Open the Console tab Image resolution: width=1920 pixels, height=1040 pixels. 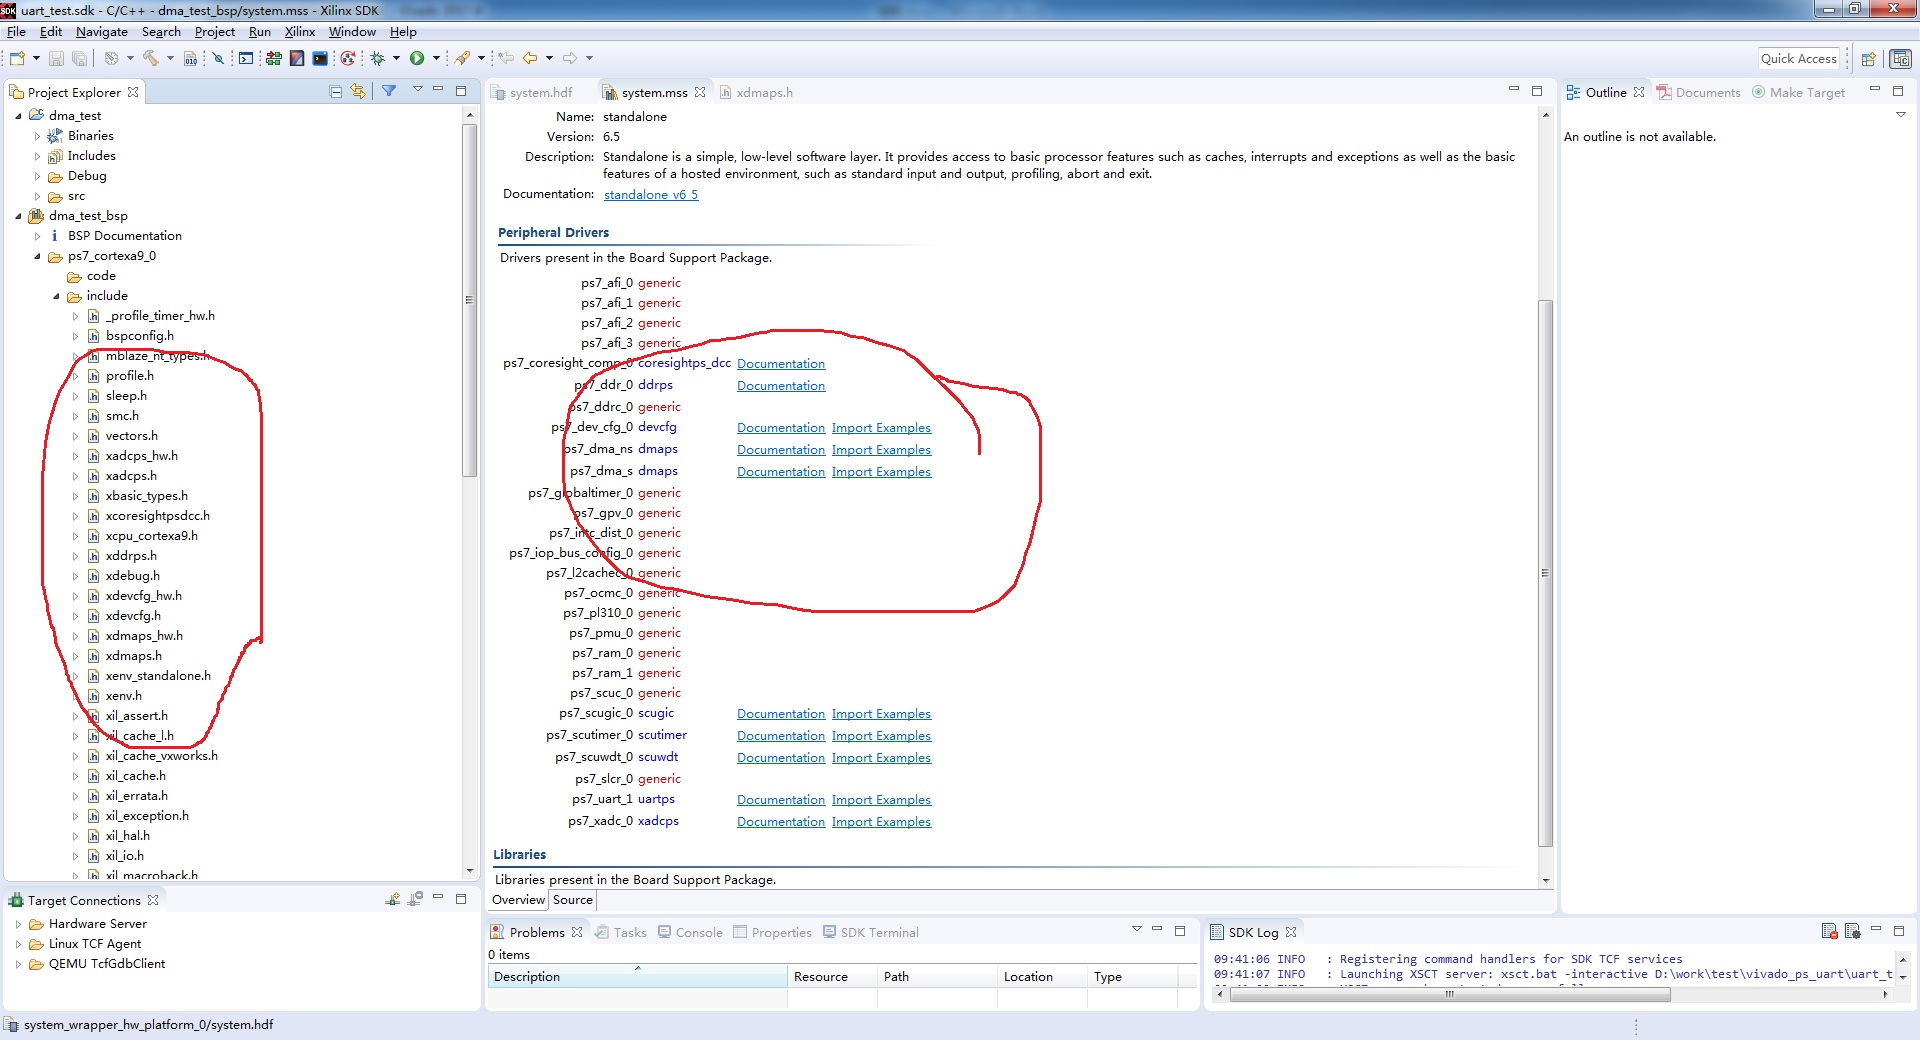coord(690,932)
